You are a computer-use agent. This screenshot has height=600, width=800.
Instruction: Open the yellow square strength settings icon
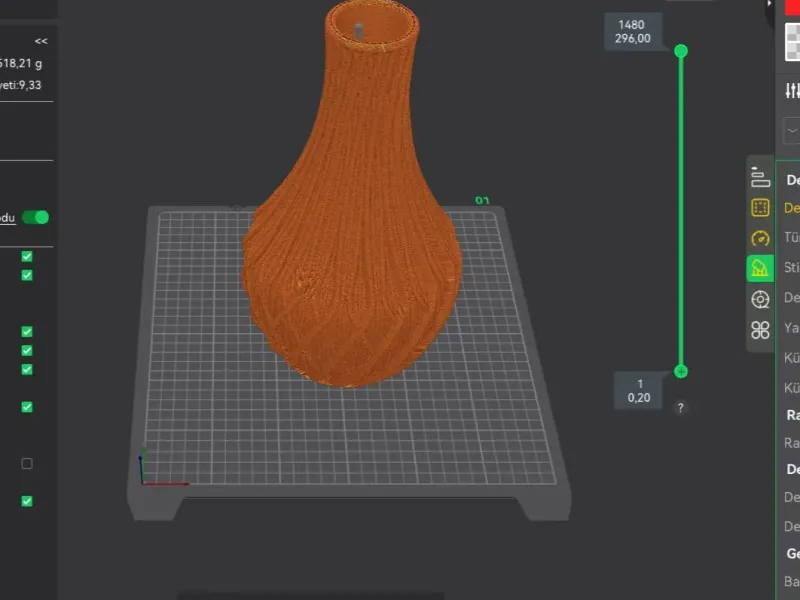click(760, 208)
